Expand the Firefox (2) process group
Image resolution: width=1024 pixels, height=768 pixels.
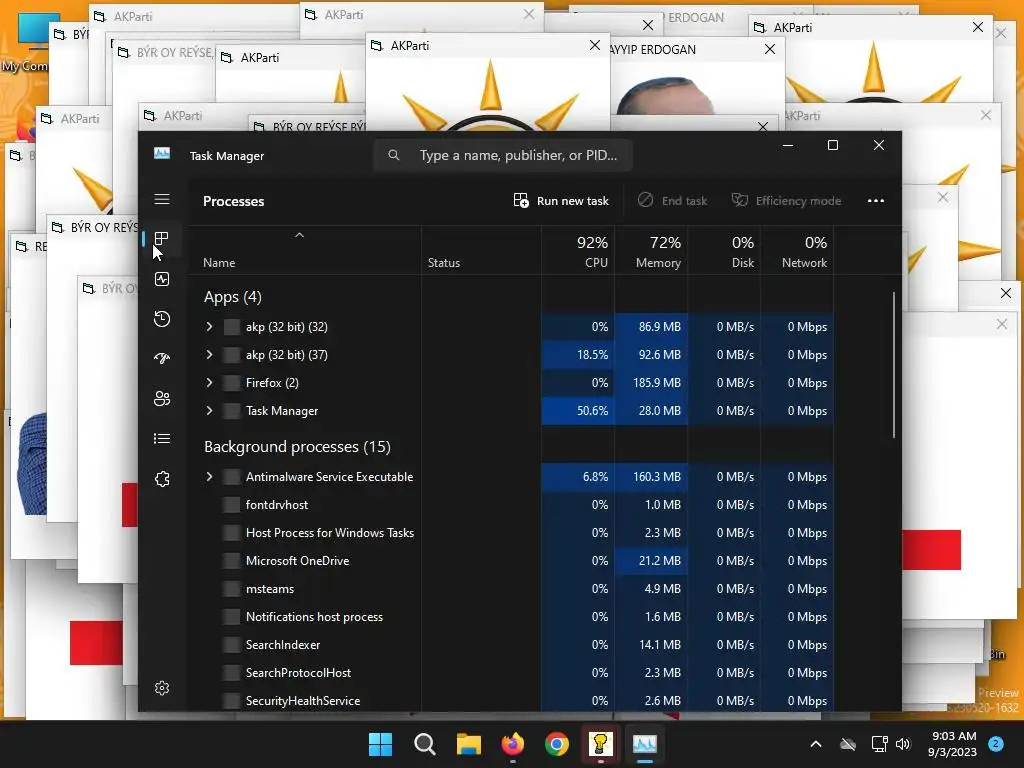click(209, 383)
